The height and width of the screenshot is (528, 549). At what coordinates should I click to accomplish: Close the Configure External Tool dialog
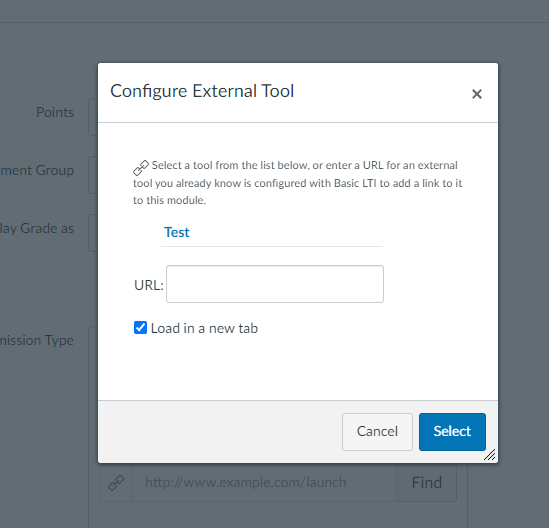(477, 94)
